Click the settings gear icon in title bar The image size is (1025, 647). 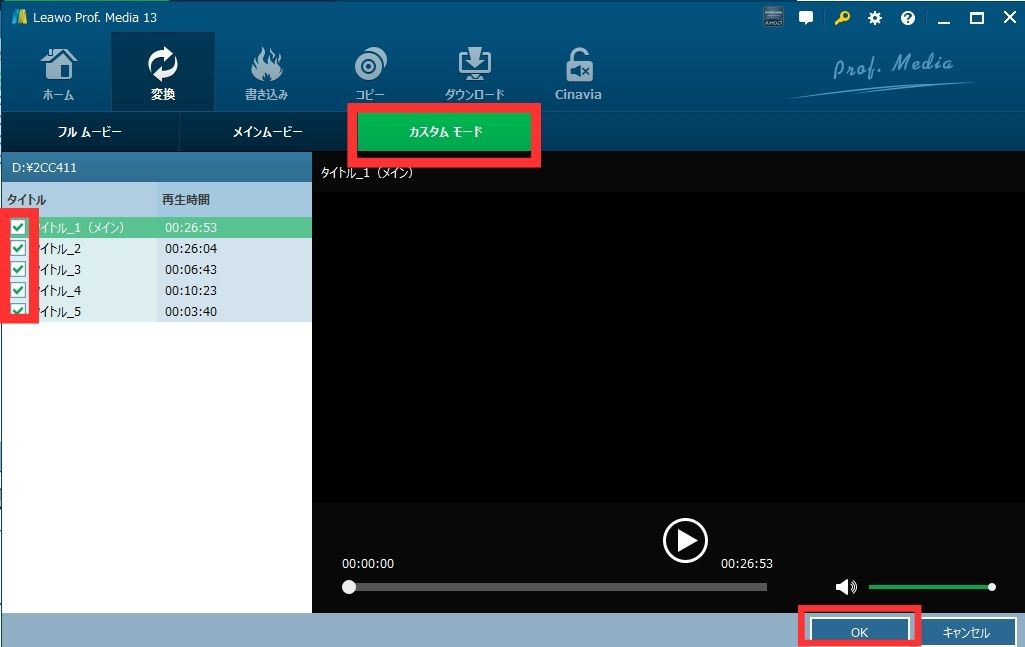coord(875,18)
